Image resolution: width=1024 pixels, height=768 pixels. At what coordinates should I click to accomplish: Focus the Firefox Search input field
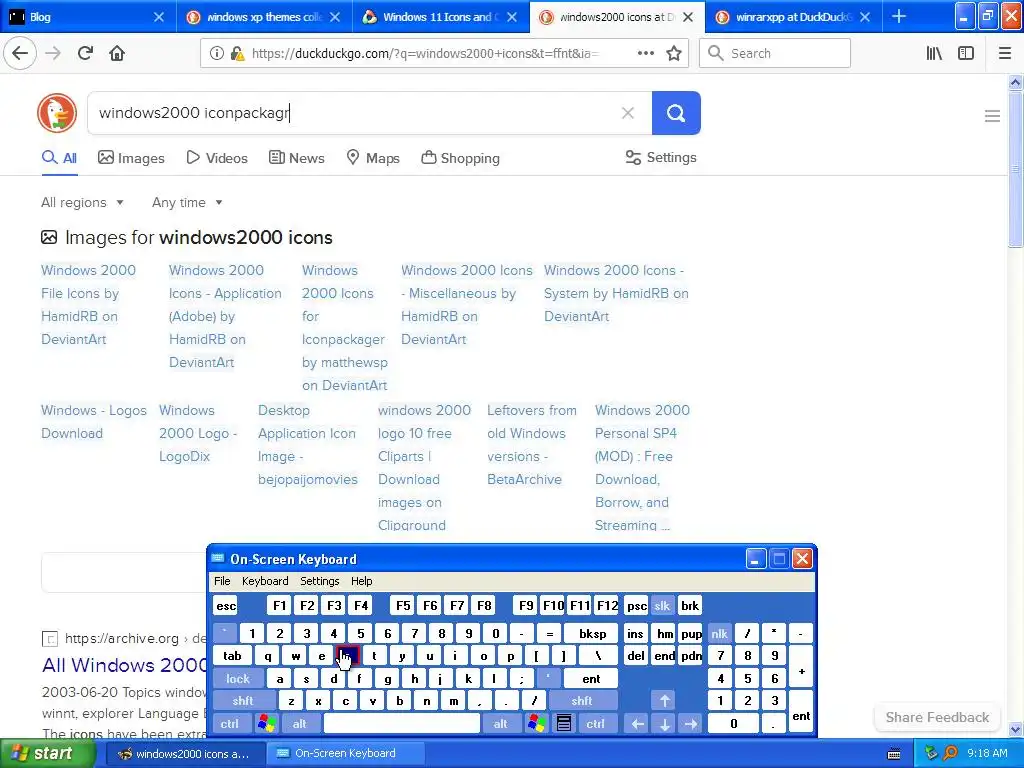[x=775, y=53]
